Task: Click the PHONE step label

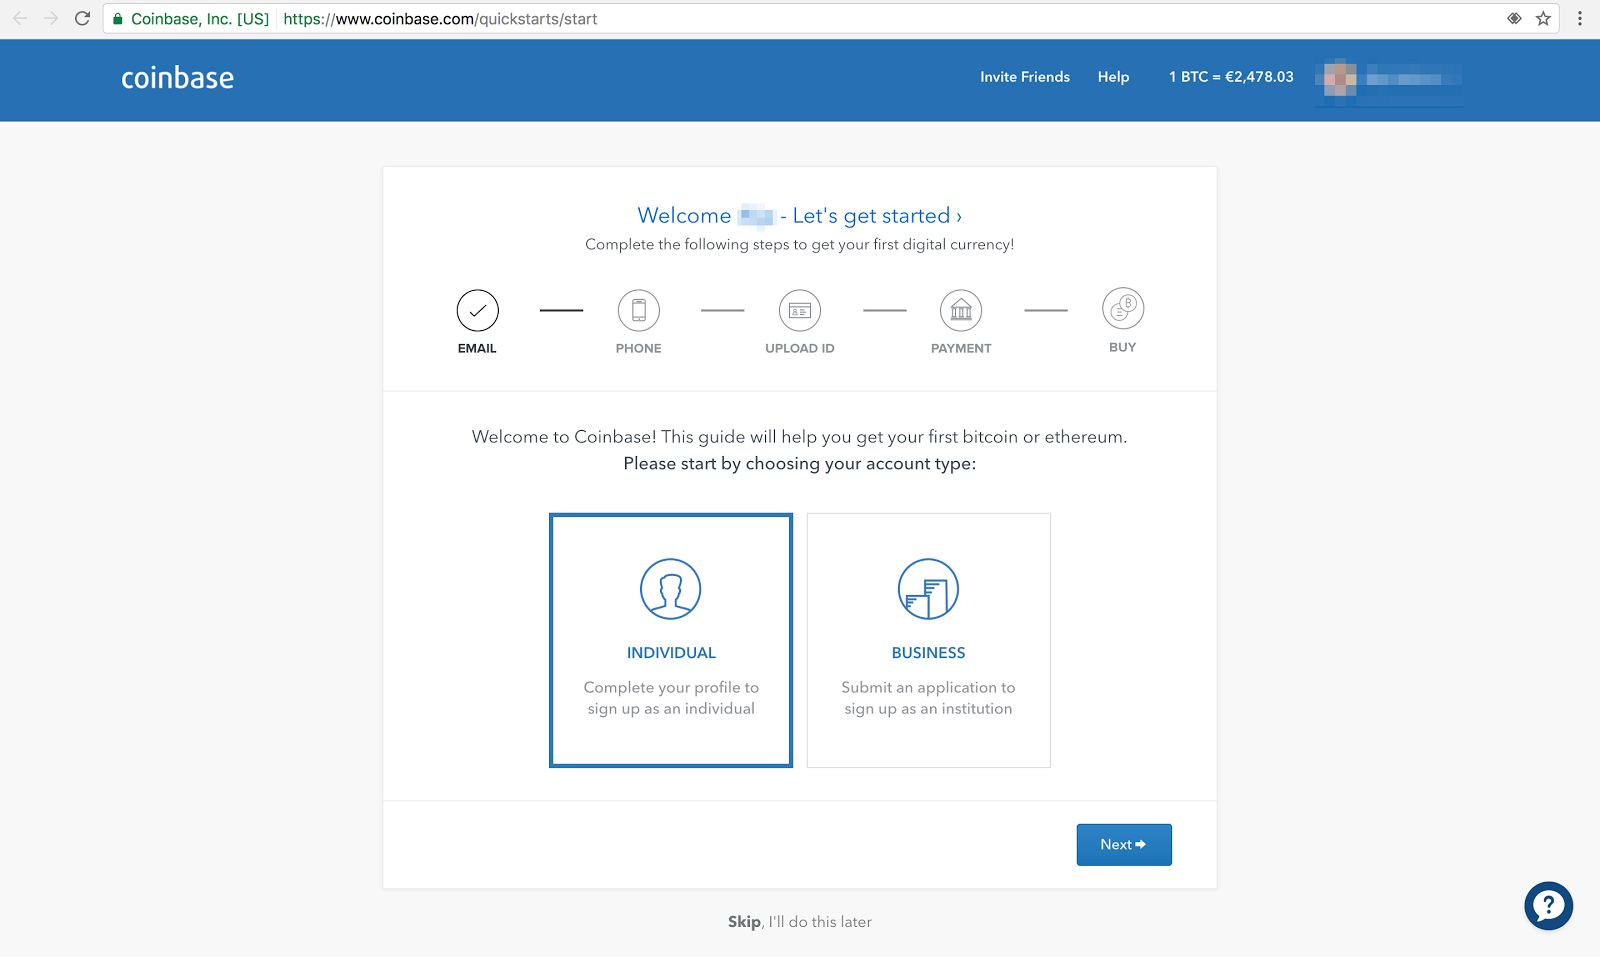Action: (639, 349)
